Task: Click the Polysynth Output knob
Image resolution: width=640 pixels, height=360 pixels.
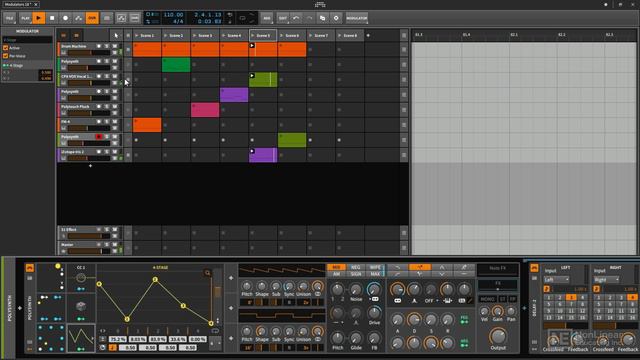Action: point(498,336)
